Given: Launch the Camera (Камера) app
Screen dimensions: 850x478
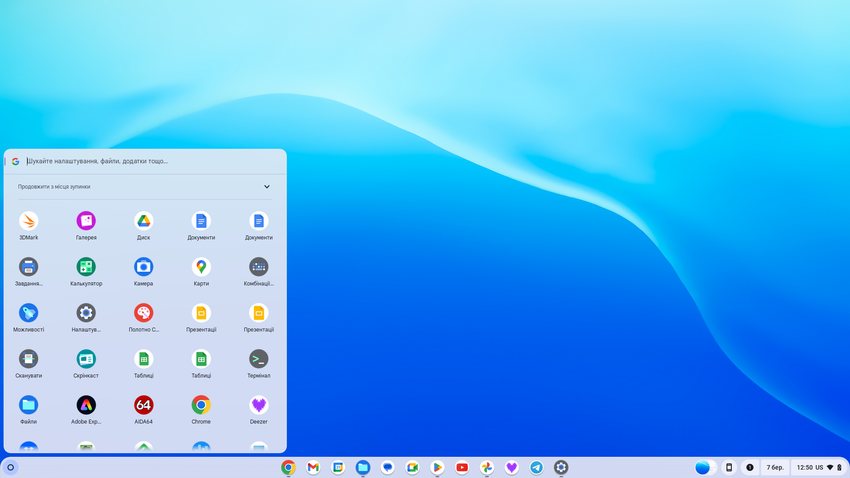Looking at the screenshot, I should pyautogui.click(x=143, y=267).
